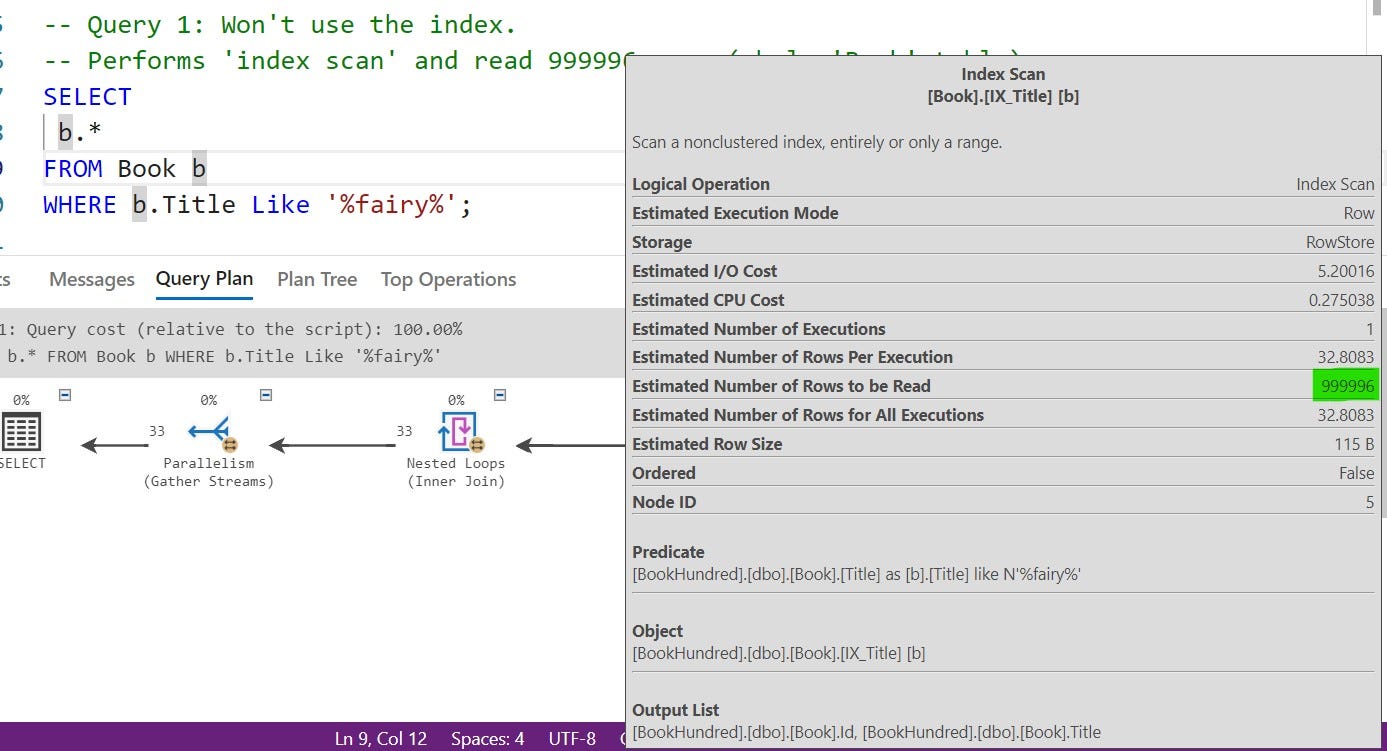Screen dimensions: 1387x751
Task: Click Estimated Rows Per Execution 32.8083
Action: (x=1345, y=357)
